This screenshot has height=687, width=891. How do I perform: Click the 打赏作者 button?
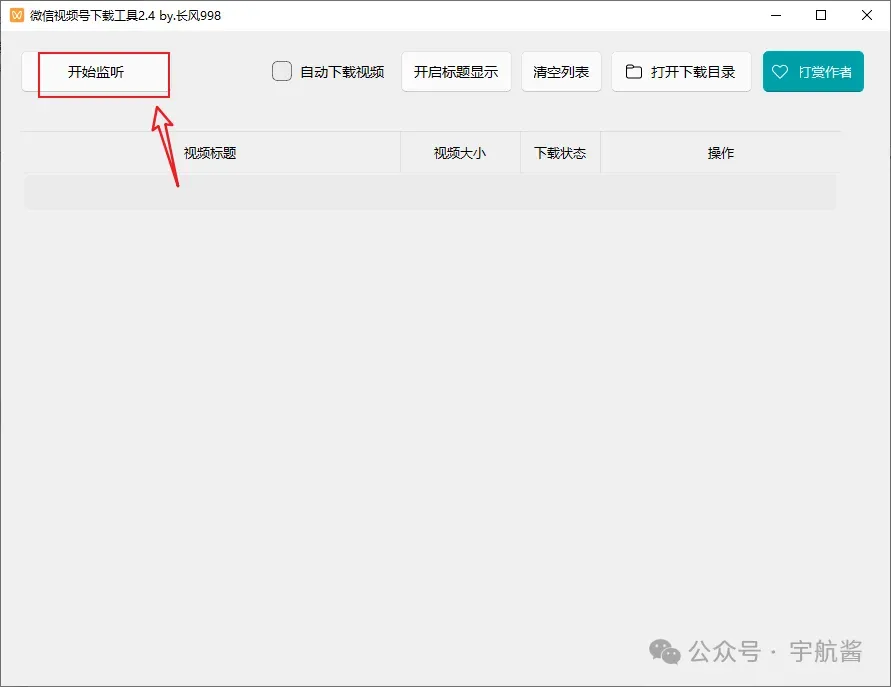(813, 72)
